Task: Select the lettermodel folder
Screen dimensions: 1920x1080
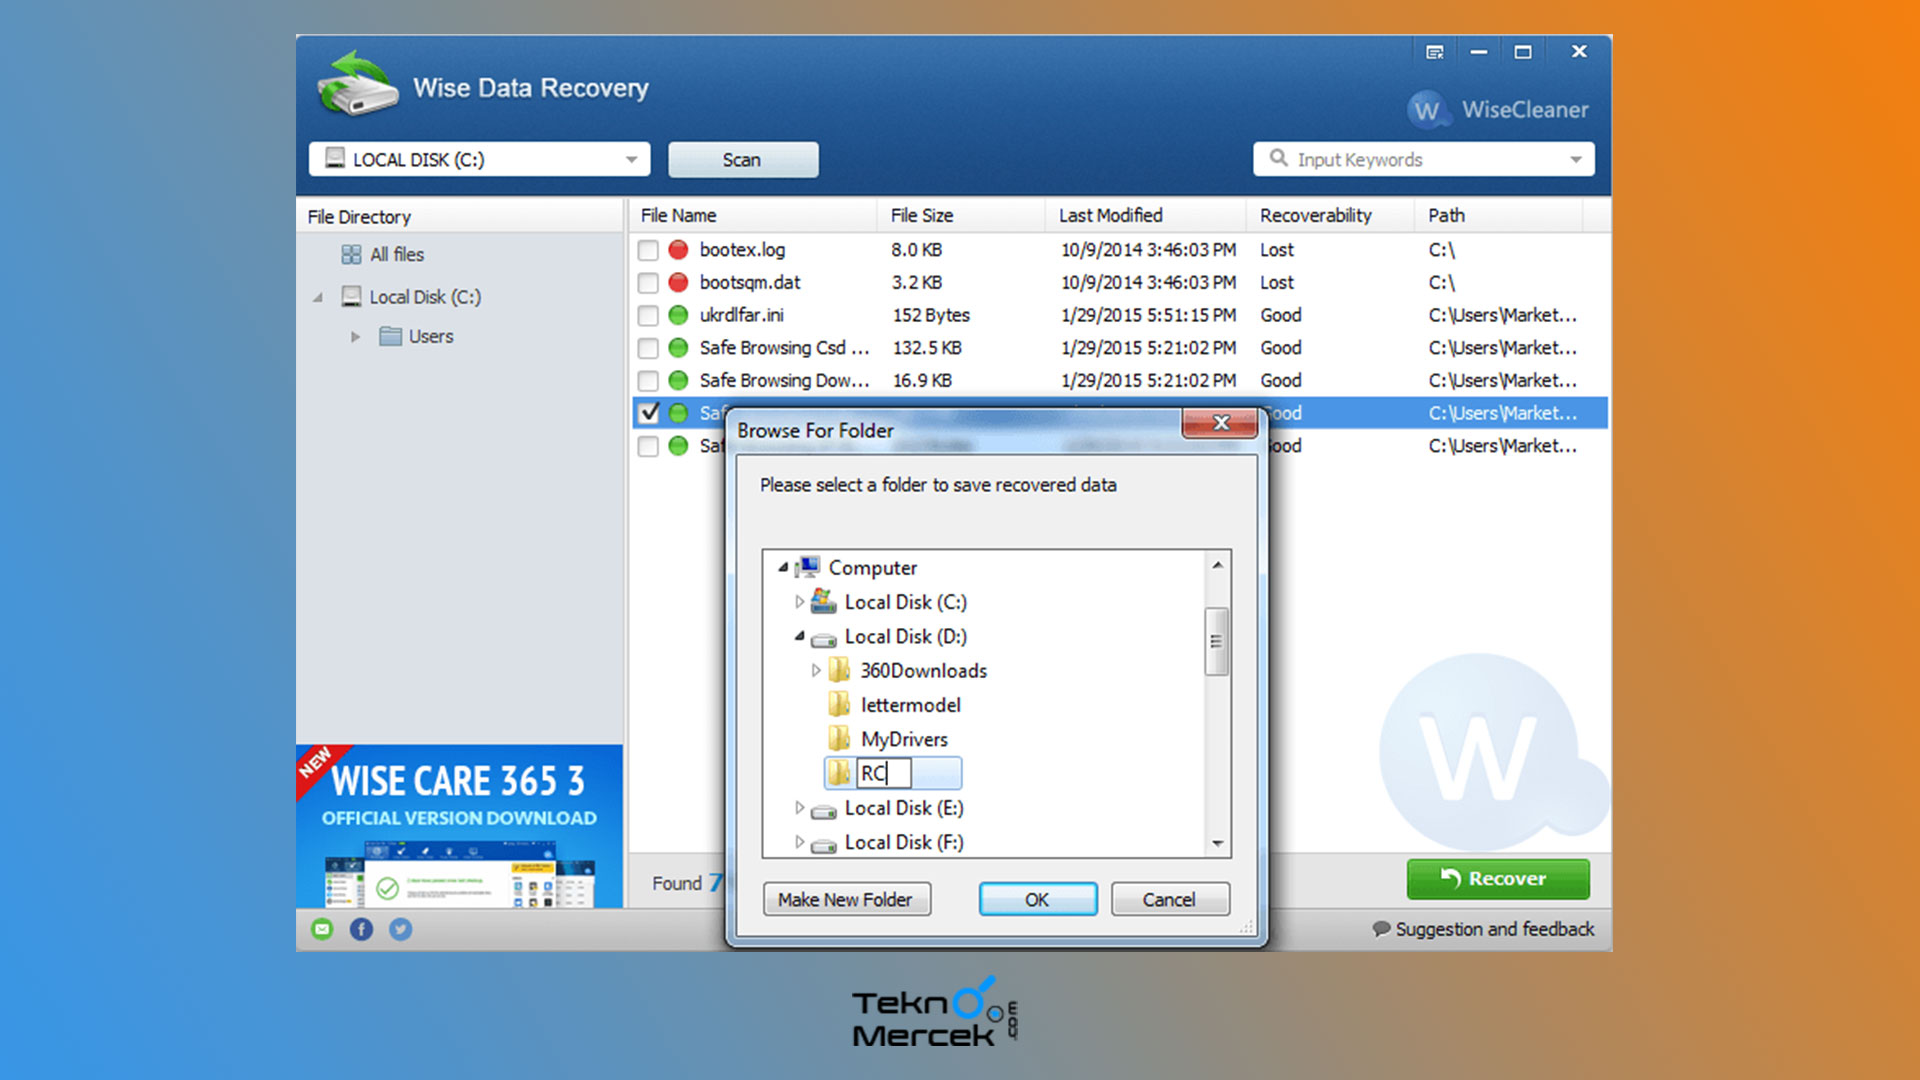Action: 910,705
